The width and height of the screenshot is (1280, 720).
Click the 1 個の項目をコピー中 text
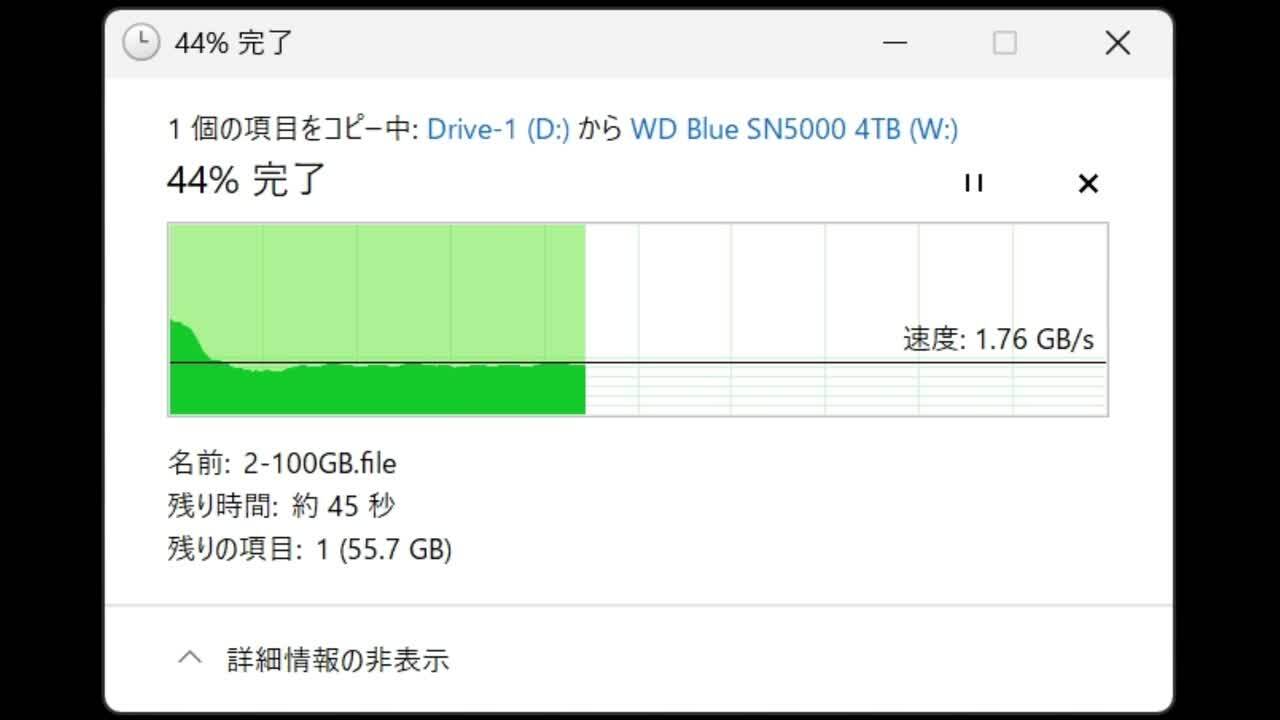[292, 129]
